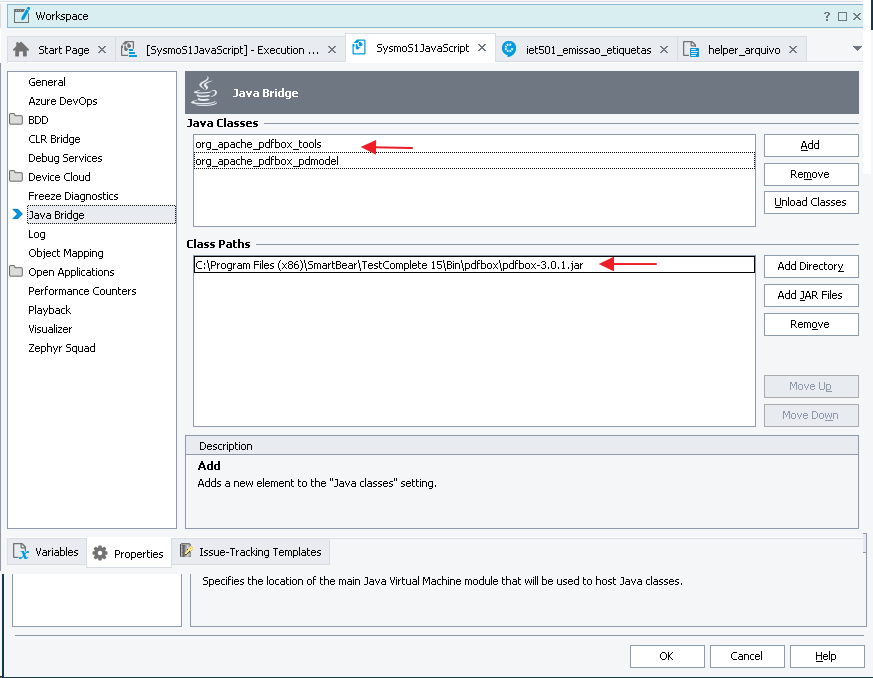This screenshot has width=873, height=678.
Task: Click the Issue-Tracking Templates icon
Action: coord(186,551)
